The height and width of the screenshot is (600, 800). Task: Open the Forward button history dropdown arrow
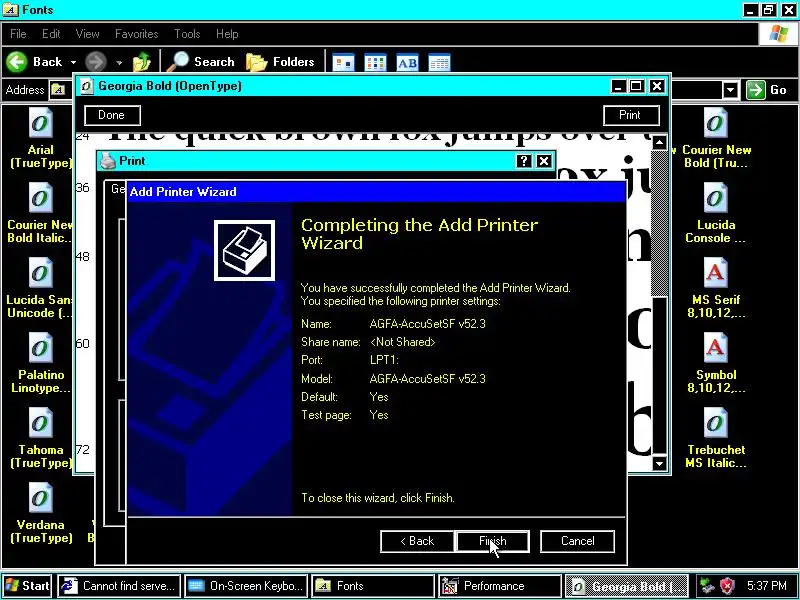tap(119, 62)
